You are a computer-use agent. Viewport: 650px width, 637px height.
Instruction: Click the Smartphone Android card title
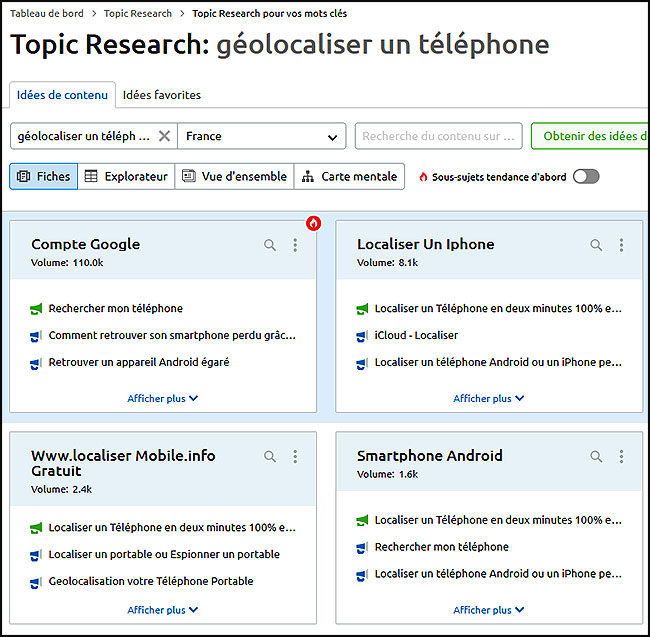429,455
